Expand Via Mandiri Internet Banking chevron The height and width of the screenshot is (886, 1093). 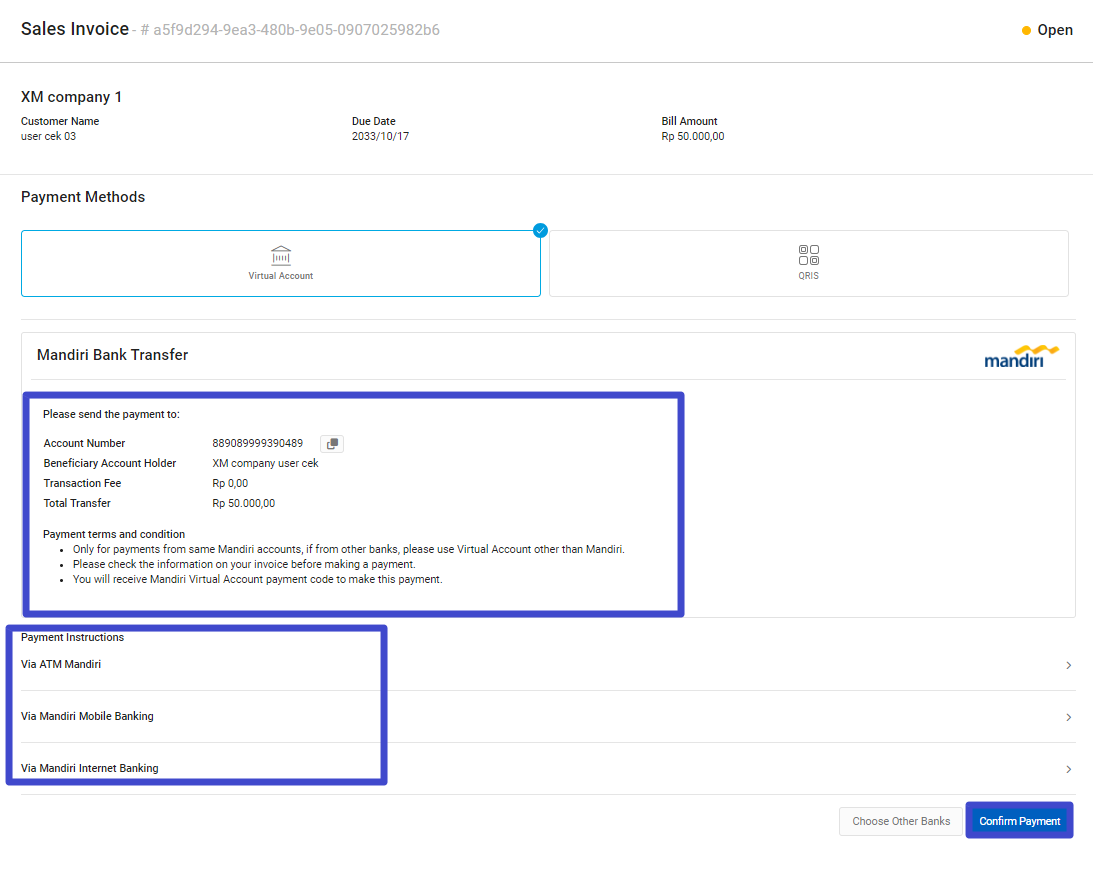1069,770
